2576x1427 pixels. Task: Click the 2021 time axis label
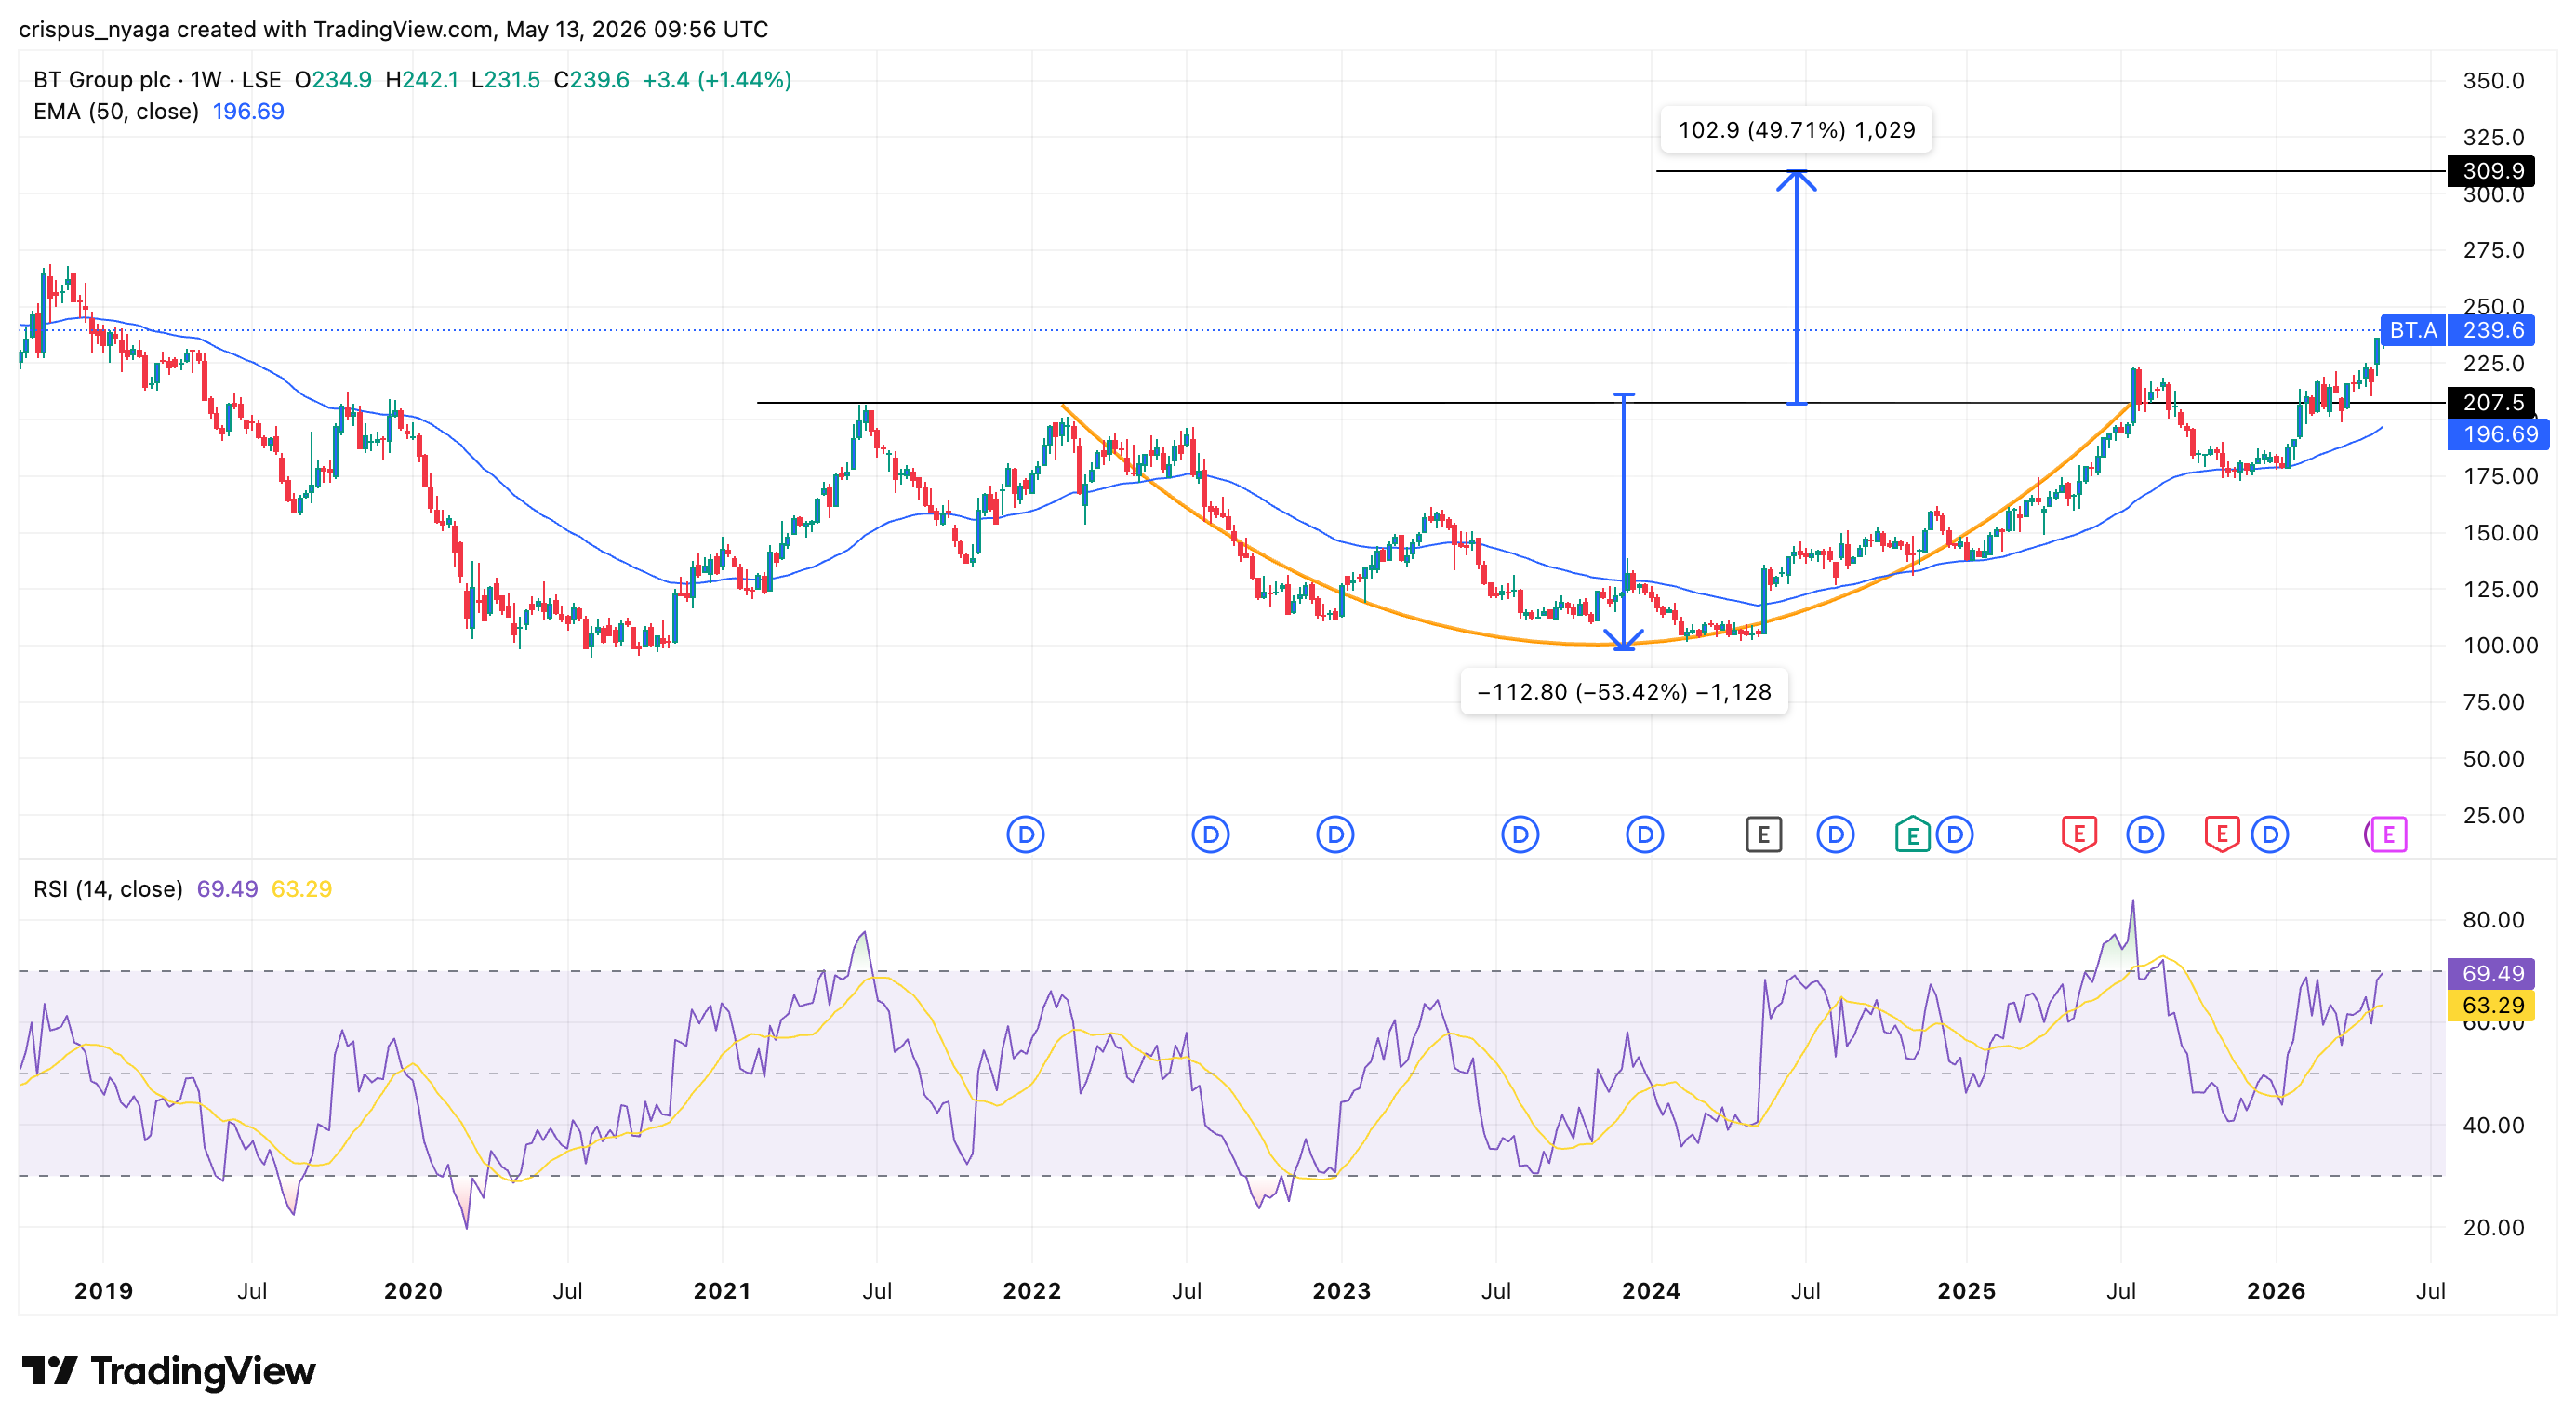(x=722, y=1291)
